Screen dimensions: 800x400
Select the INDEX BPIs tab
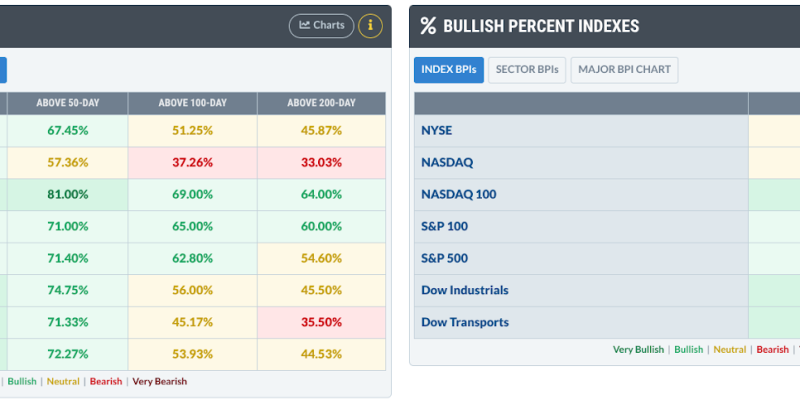[x=449, y=70]
